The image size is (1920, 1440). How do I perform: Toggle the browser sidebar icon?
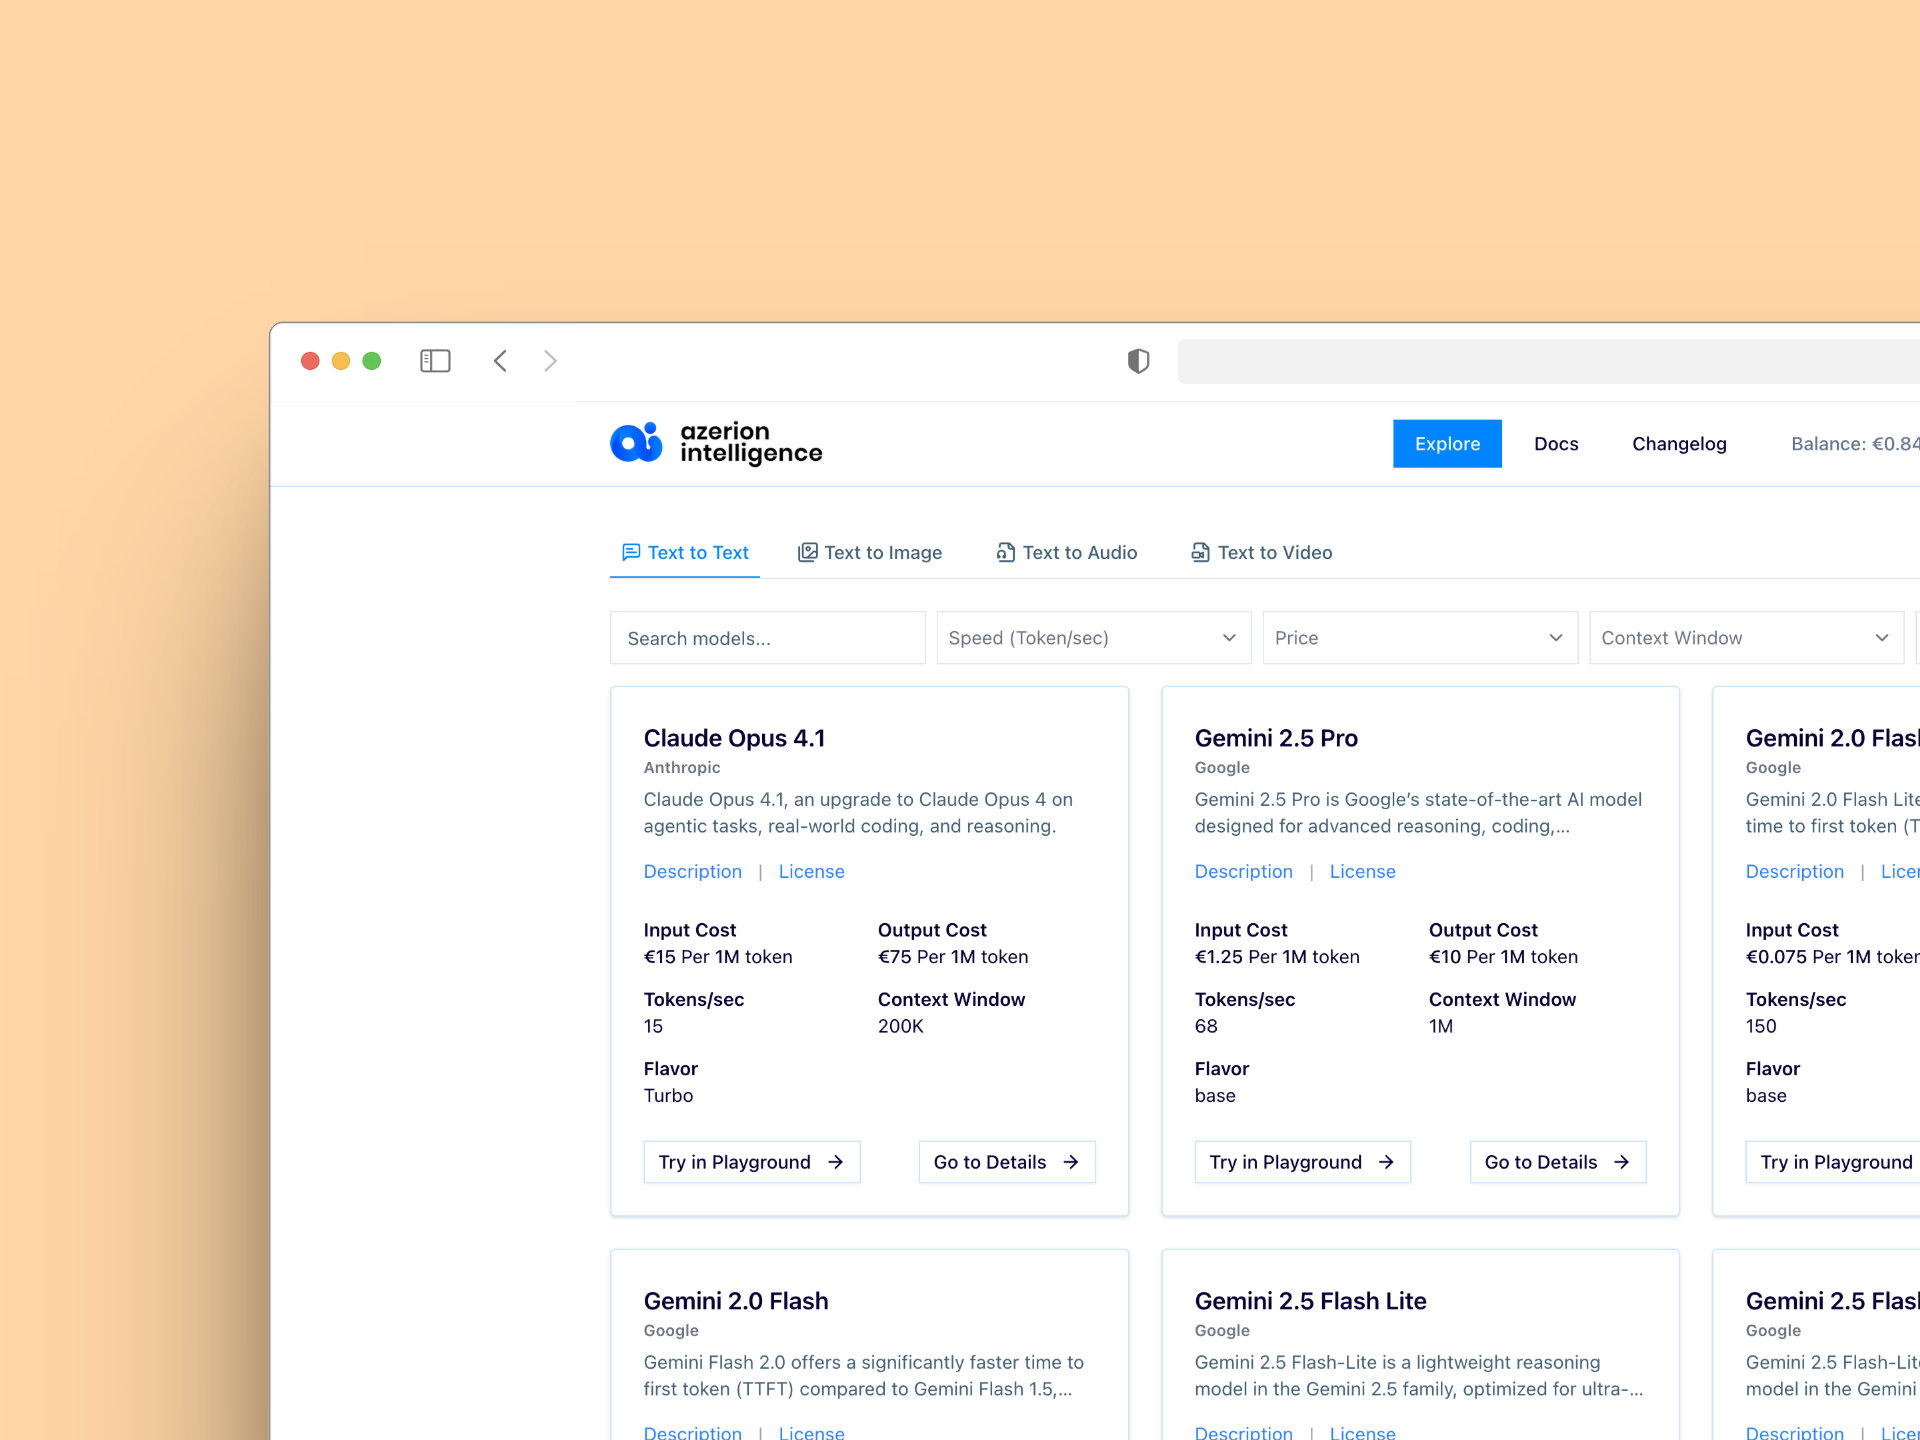(435, 361)
